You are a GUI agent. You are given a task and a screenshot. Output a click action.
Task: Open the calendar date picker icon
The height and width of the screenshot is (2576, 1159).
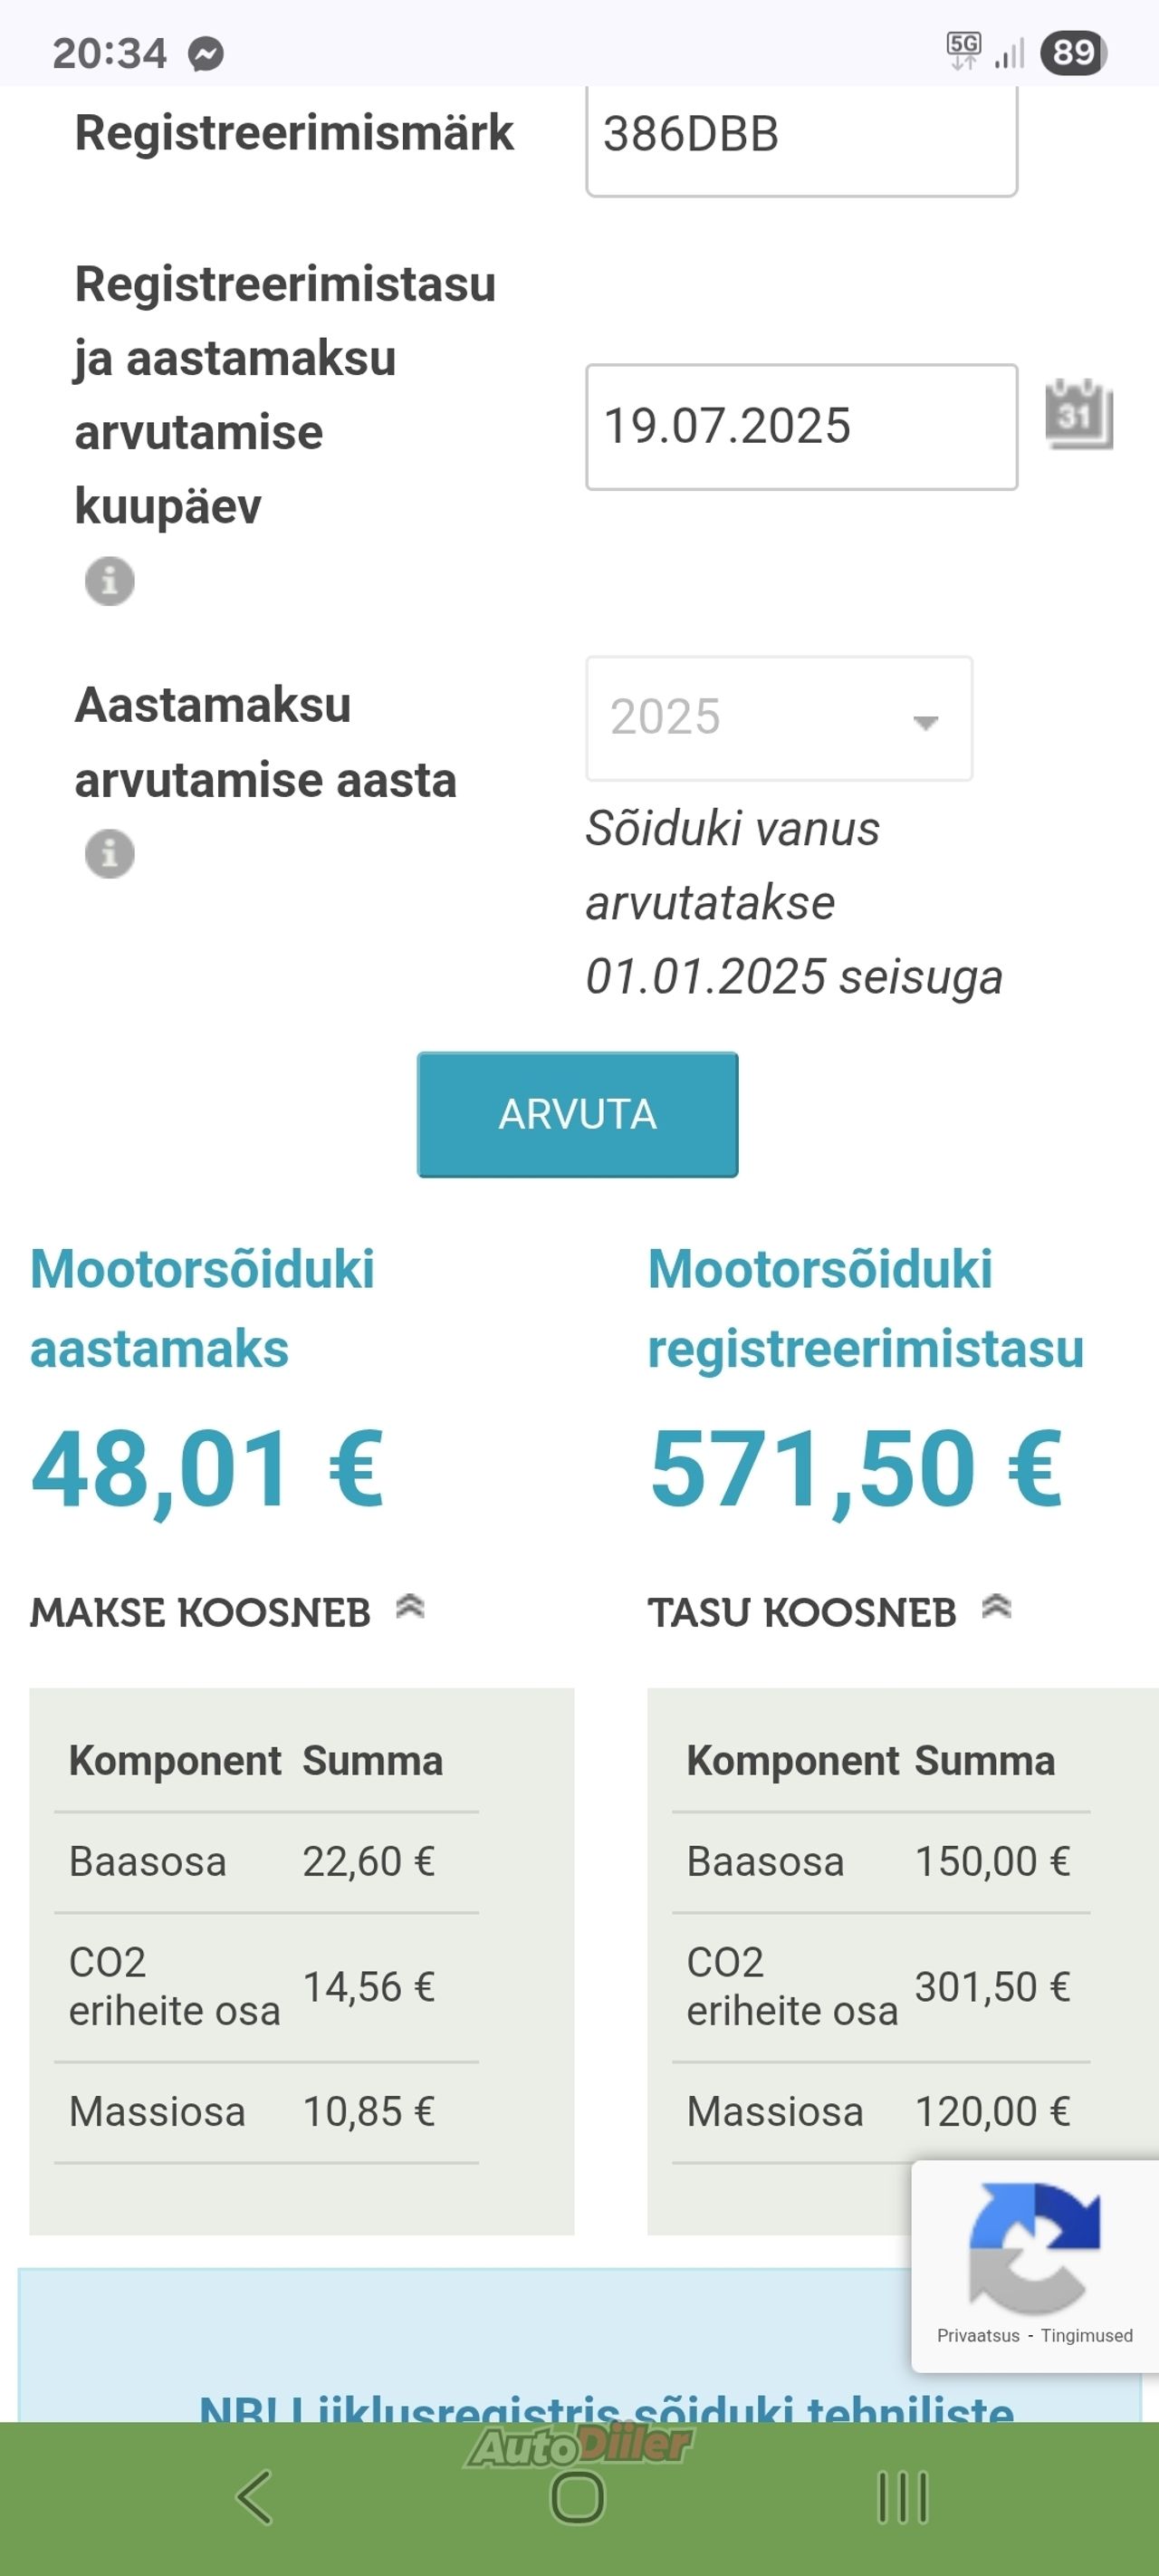(1078, 414)
